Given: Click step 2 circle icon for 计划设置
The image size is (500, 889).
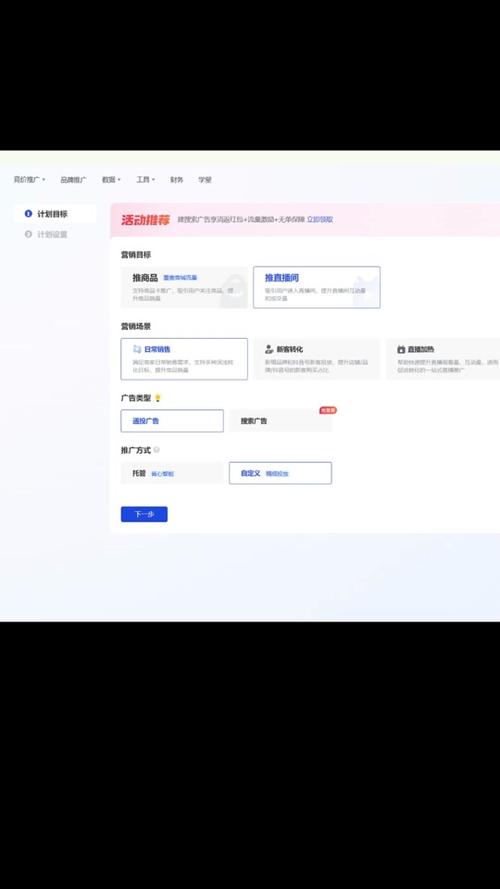Looking at the screenshot, I should click(x=28, y=234).
